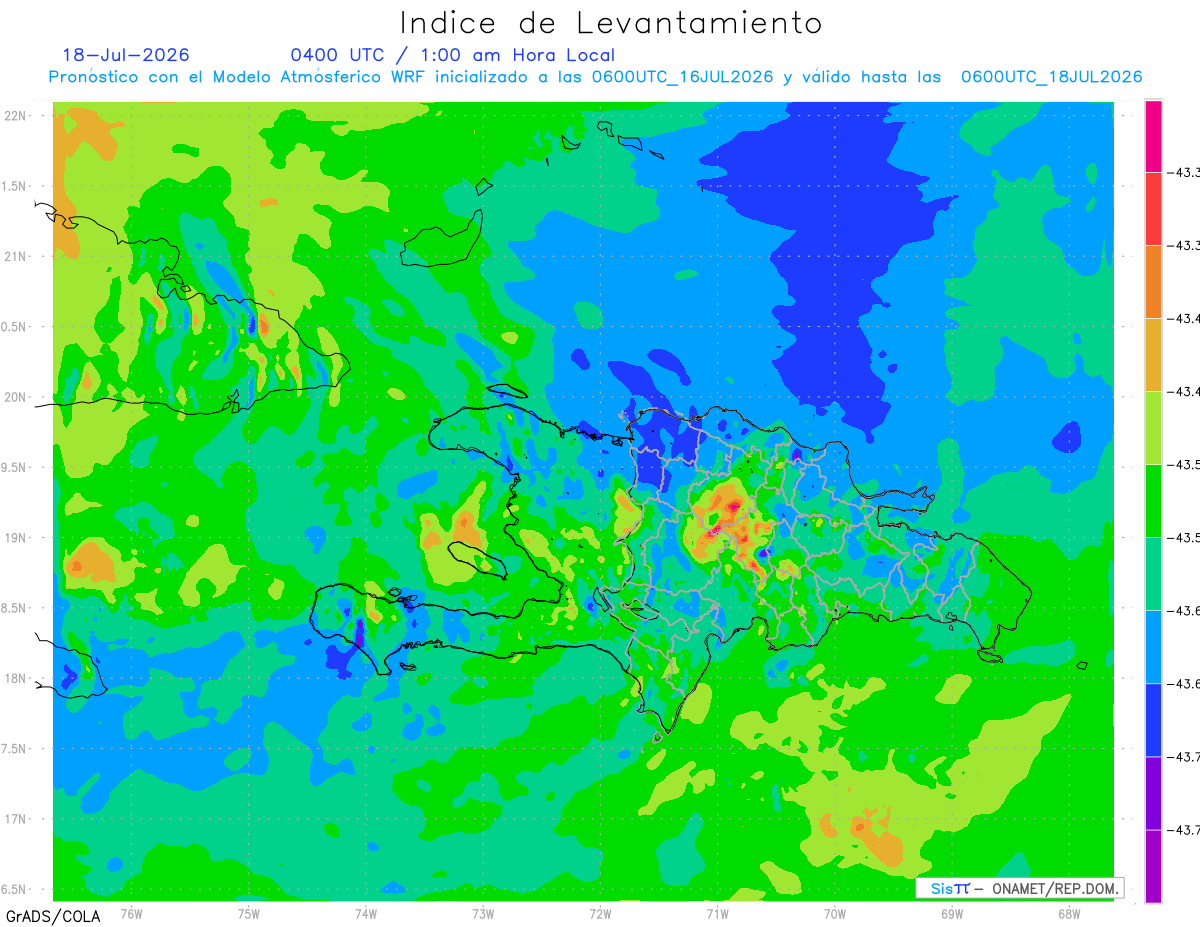This screenshot has height=927, width=1200.
Task: Click the 'GrADS/COLA' label
Action: click(53, 916)
